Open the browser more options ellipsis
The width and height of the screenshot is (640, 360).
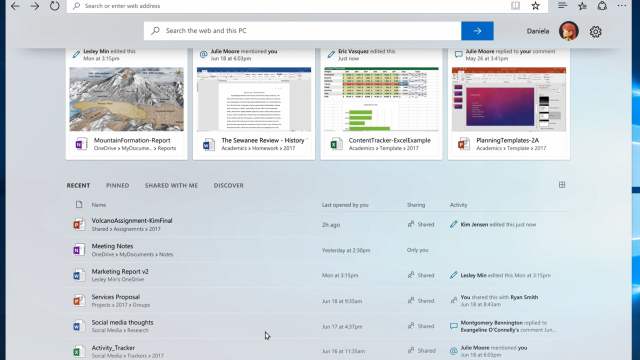pyautogui.click(x=622, y=6)
